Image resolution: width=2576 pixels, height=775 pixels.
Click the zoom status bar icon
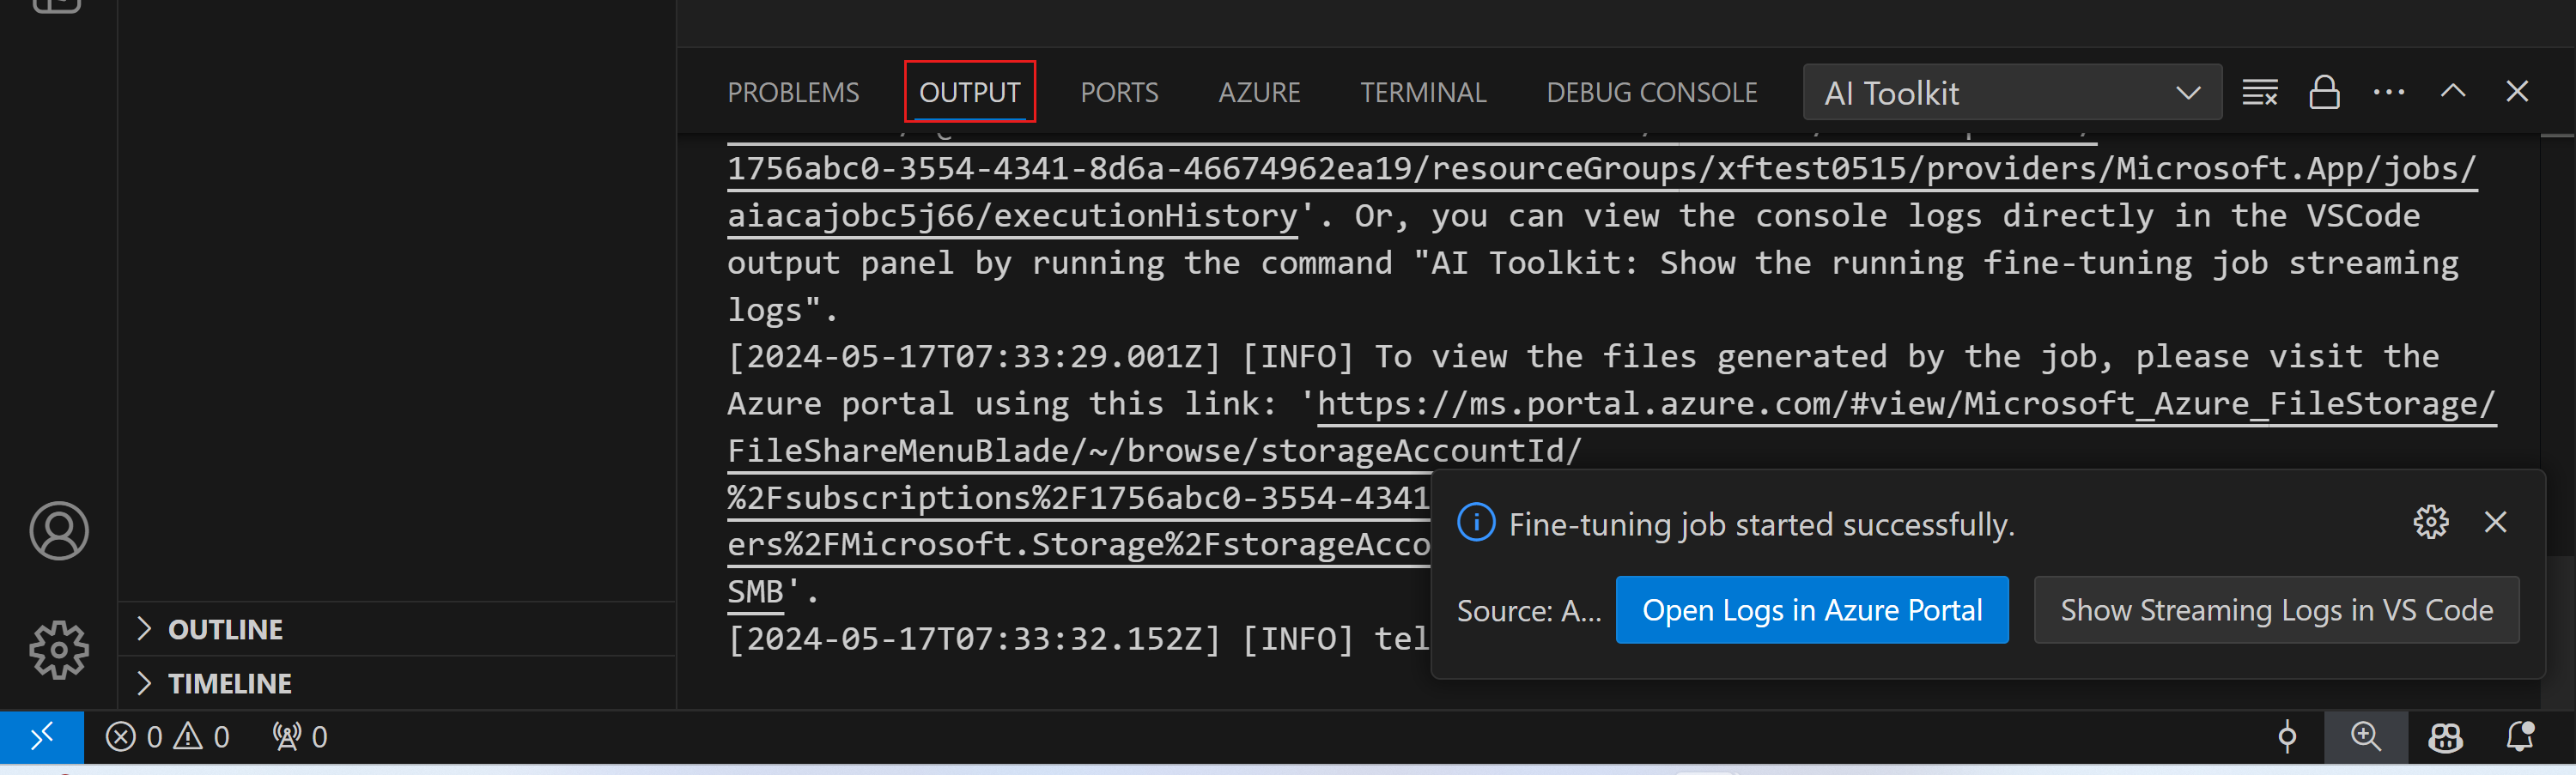tap(2365, 737)
